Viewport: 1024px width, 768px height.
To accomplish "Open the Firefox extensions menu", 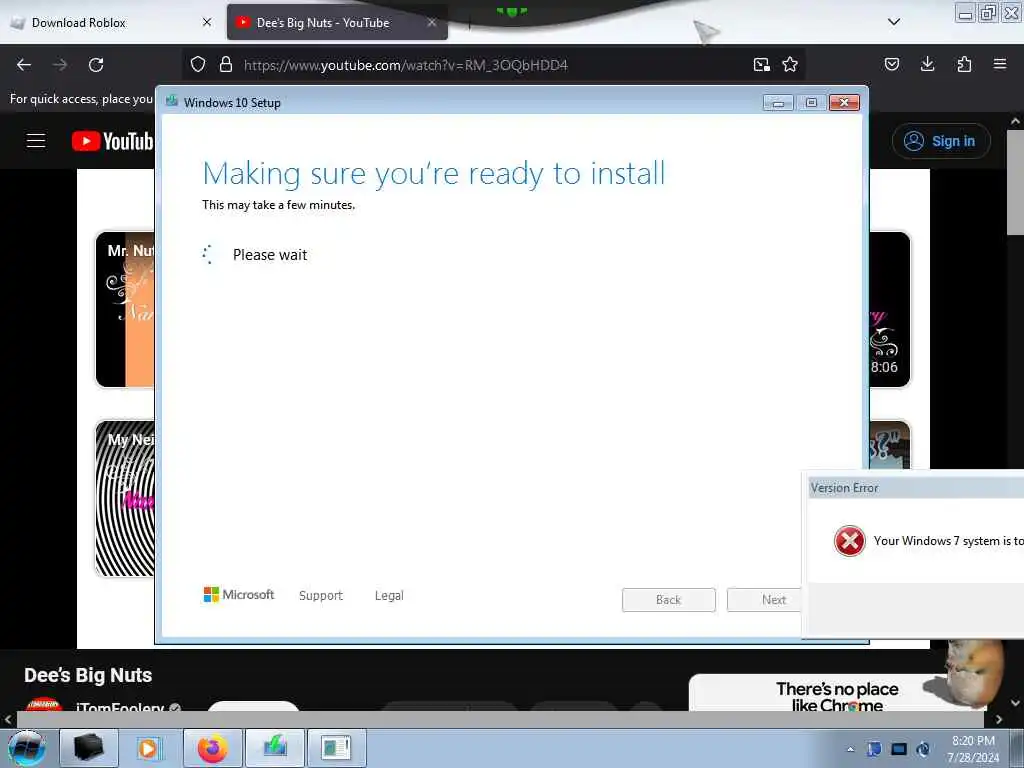I will [x=964, y=64].
